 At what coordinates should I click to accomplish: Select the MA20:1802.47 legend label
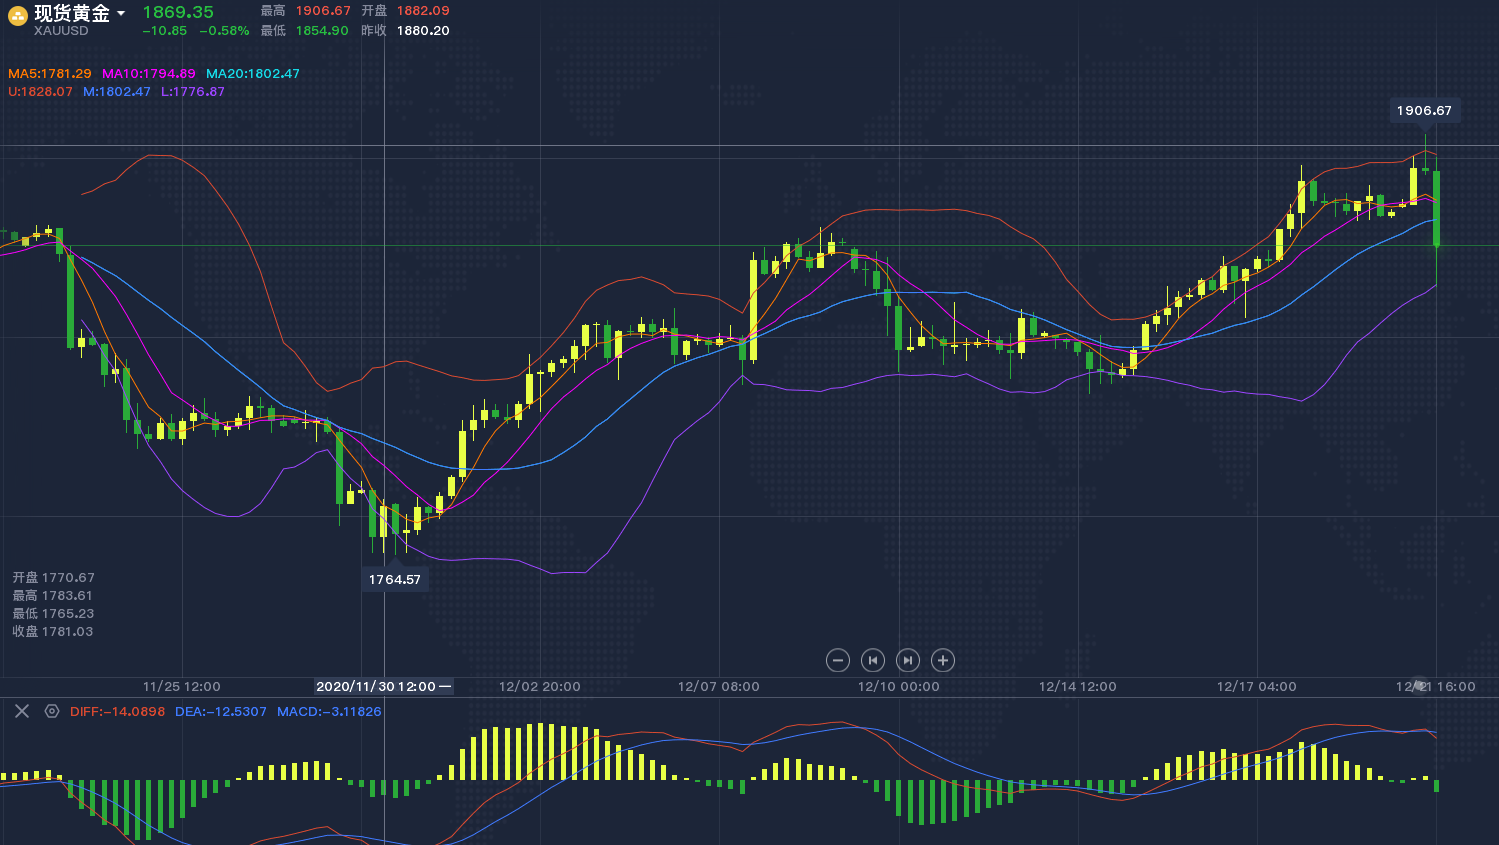253,74
